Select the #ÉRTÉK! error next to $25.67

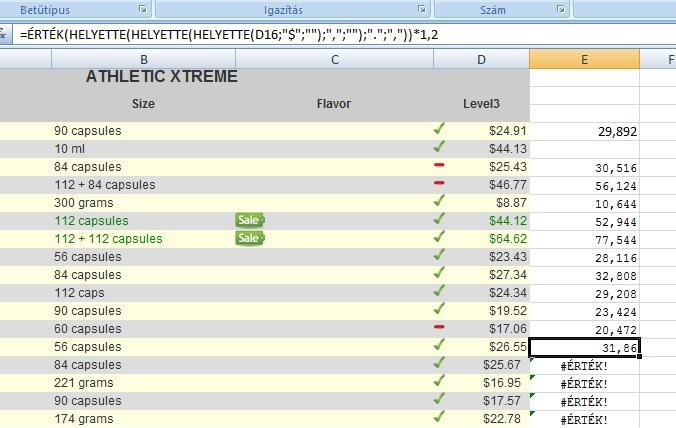pos(584,366)
